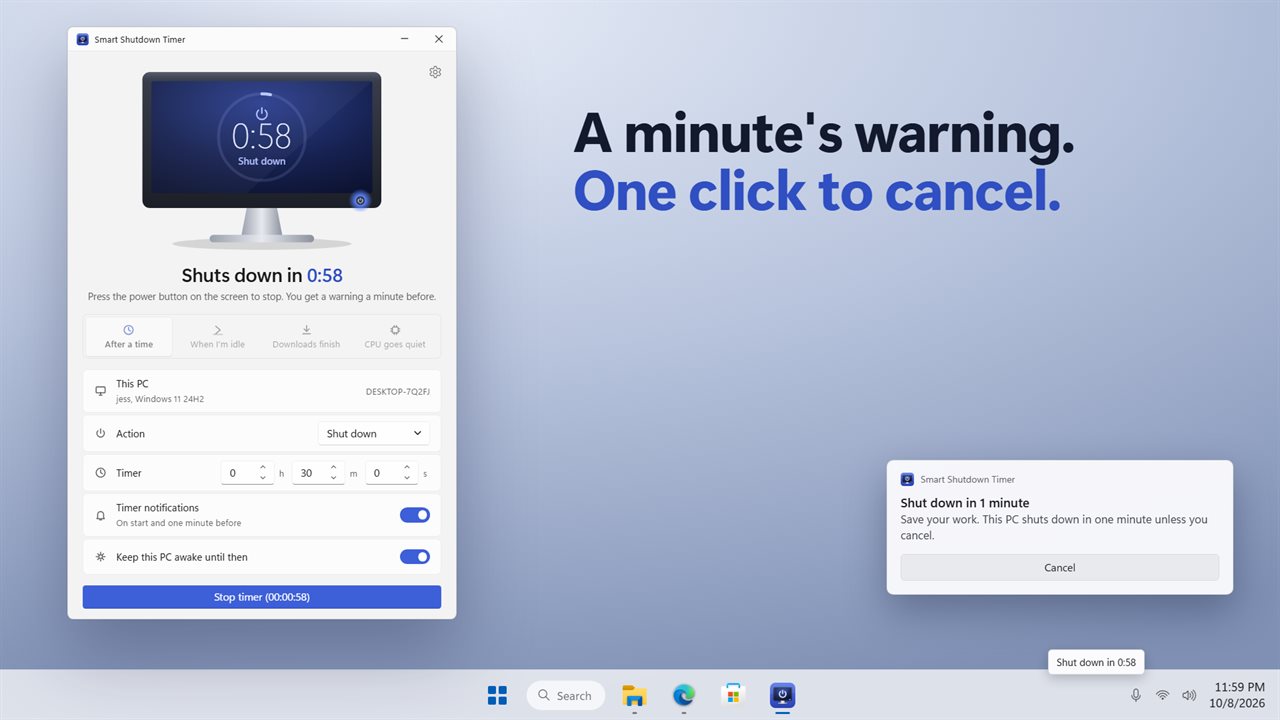This screenshot has height=720, width=1280.
Task: Open settings via the gear icon
Action: coord(435,72)
